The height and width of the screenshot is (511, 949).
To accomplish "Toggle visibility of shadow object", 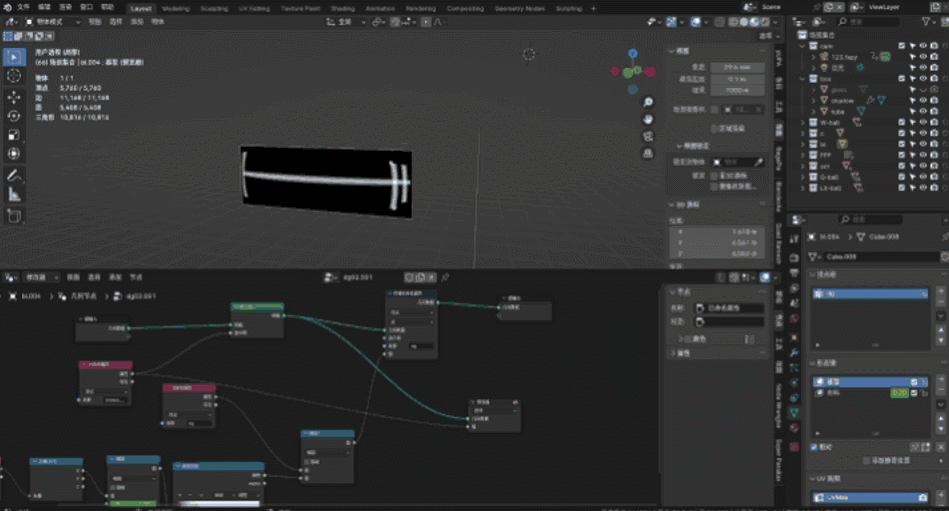I will pos(923,101).
